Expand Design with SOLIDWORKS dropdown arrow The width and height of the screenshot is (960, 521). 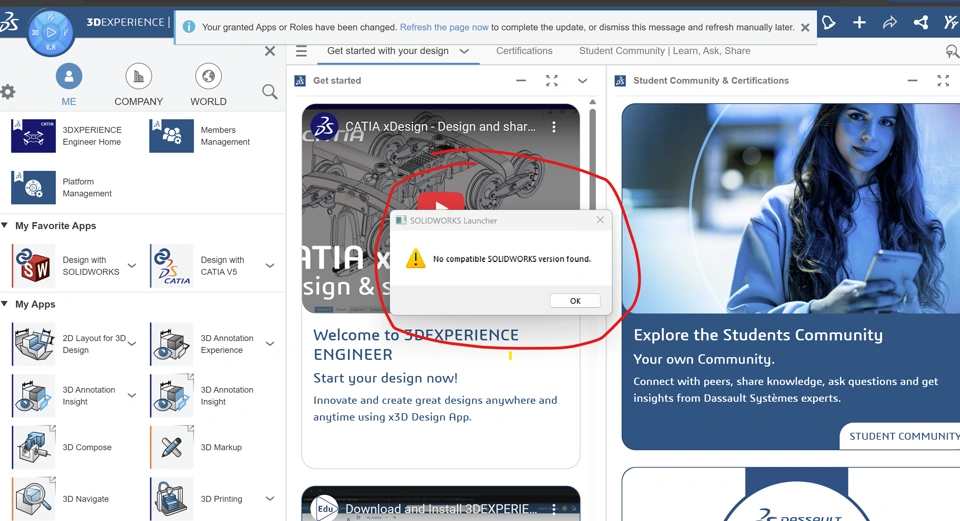(x=132, y=266)
